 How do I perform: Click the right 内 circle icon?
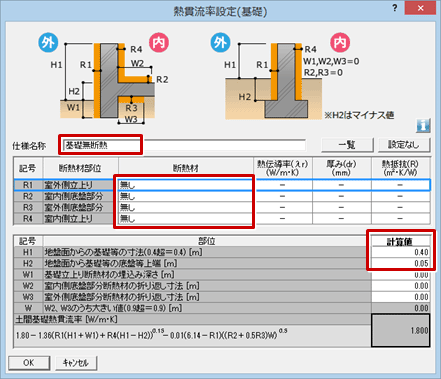[340, 43]
